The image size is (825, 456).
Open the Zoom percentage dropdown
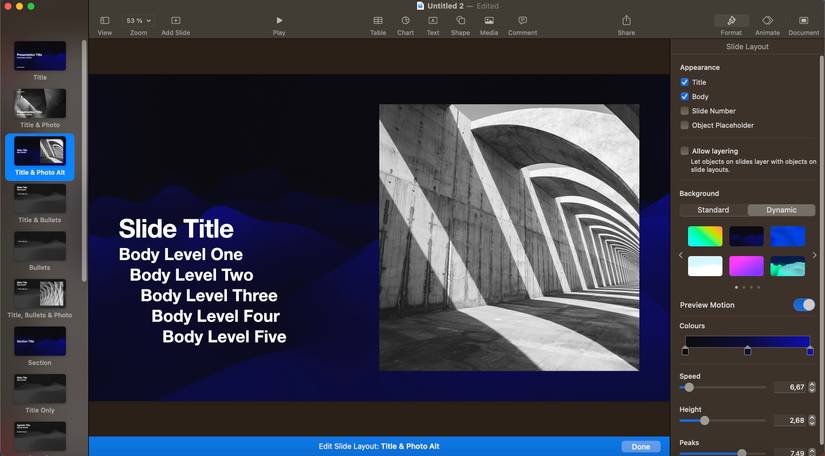(138, 21)
